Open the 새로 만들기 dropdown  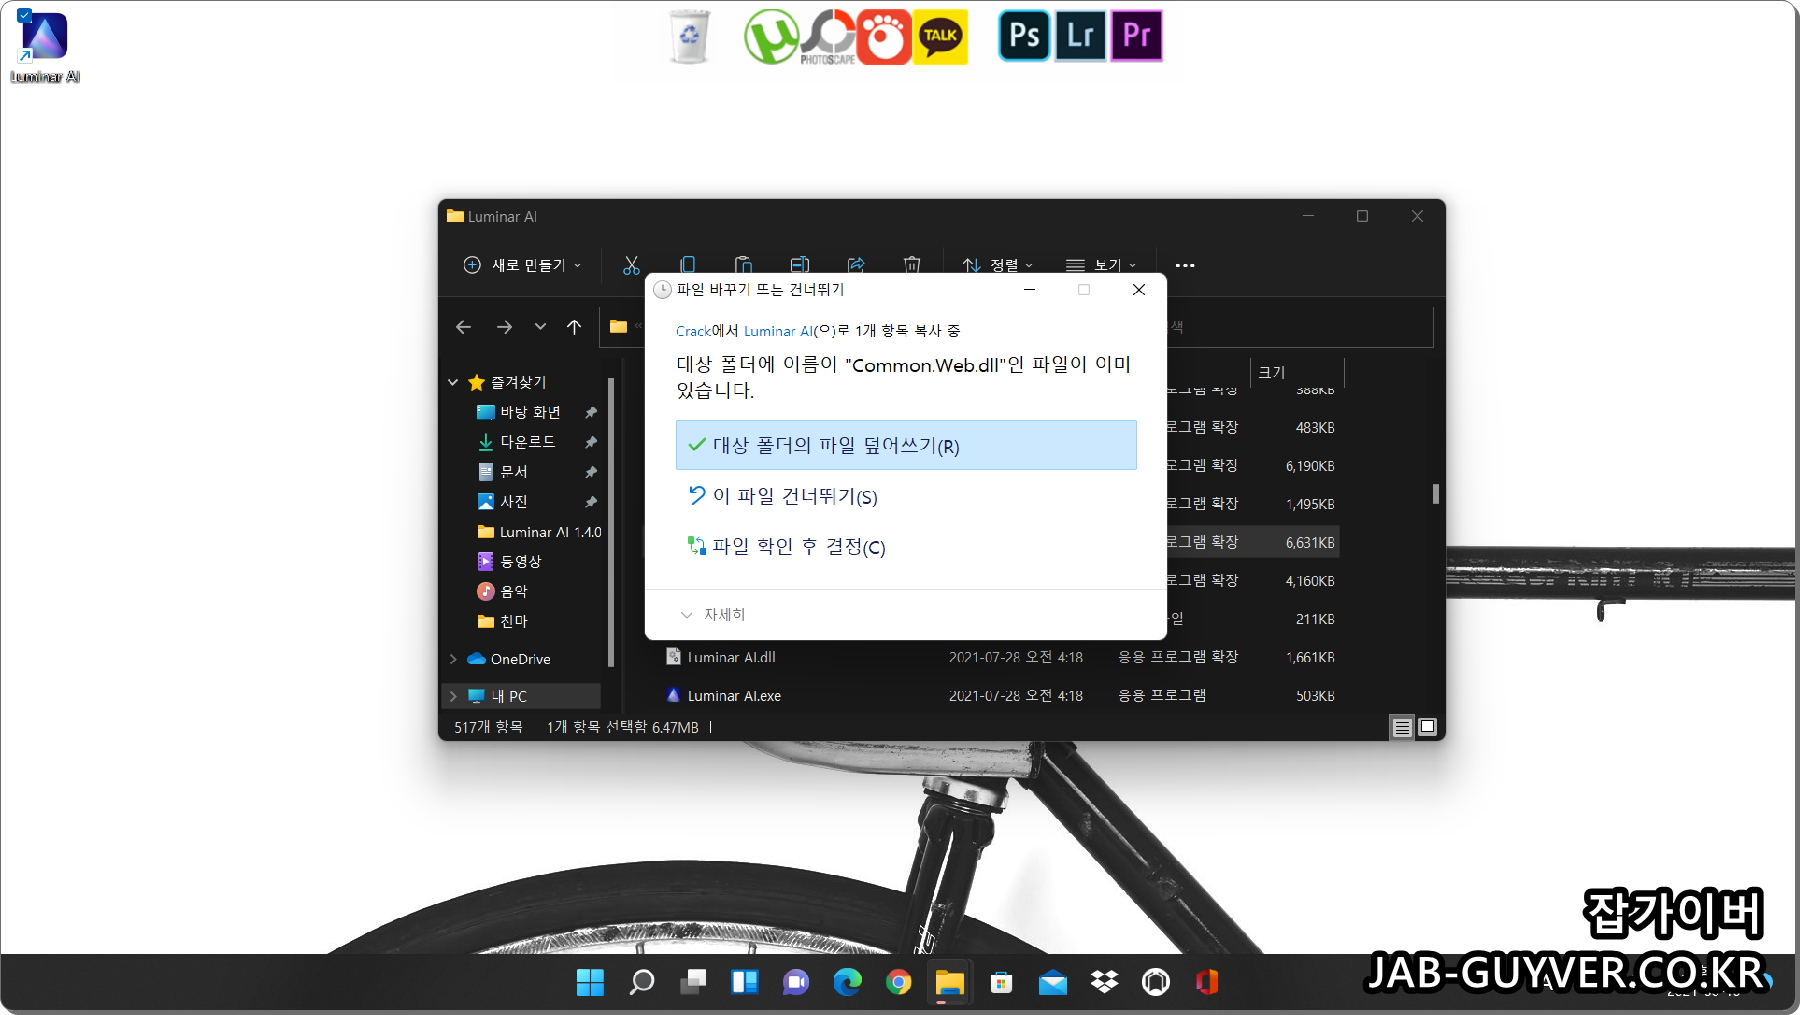[x=522, y=265]
